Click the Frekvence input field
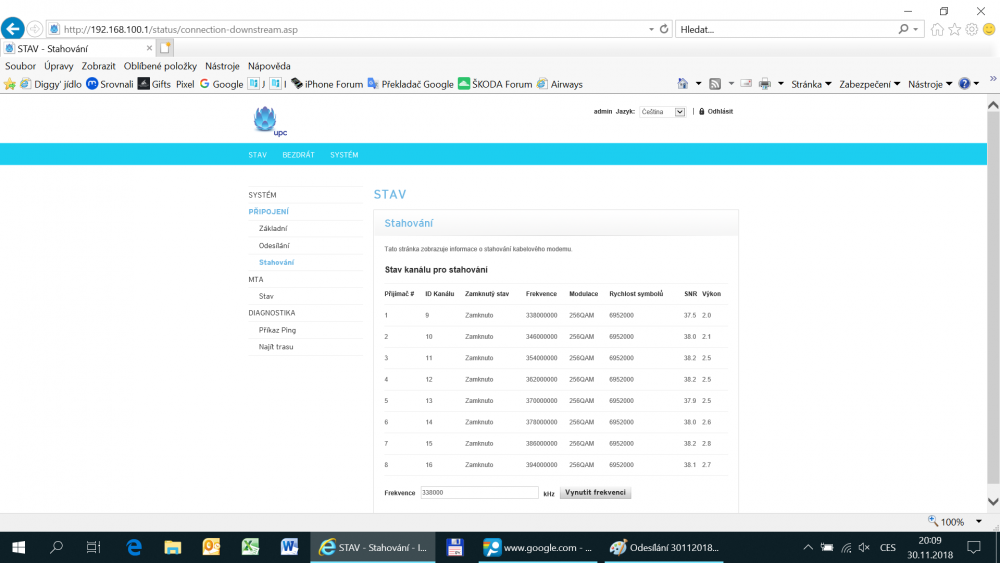This screenshot has height=563, width=1000. (x=478, y=493)
